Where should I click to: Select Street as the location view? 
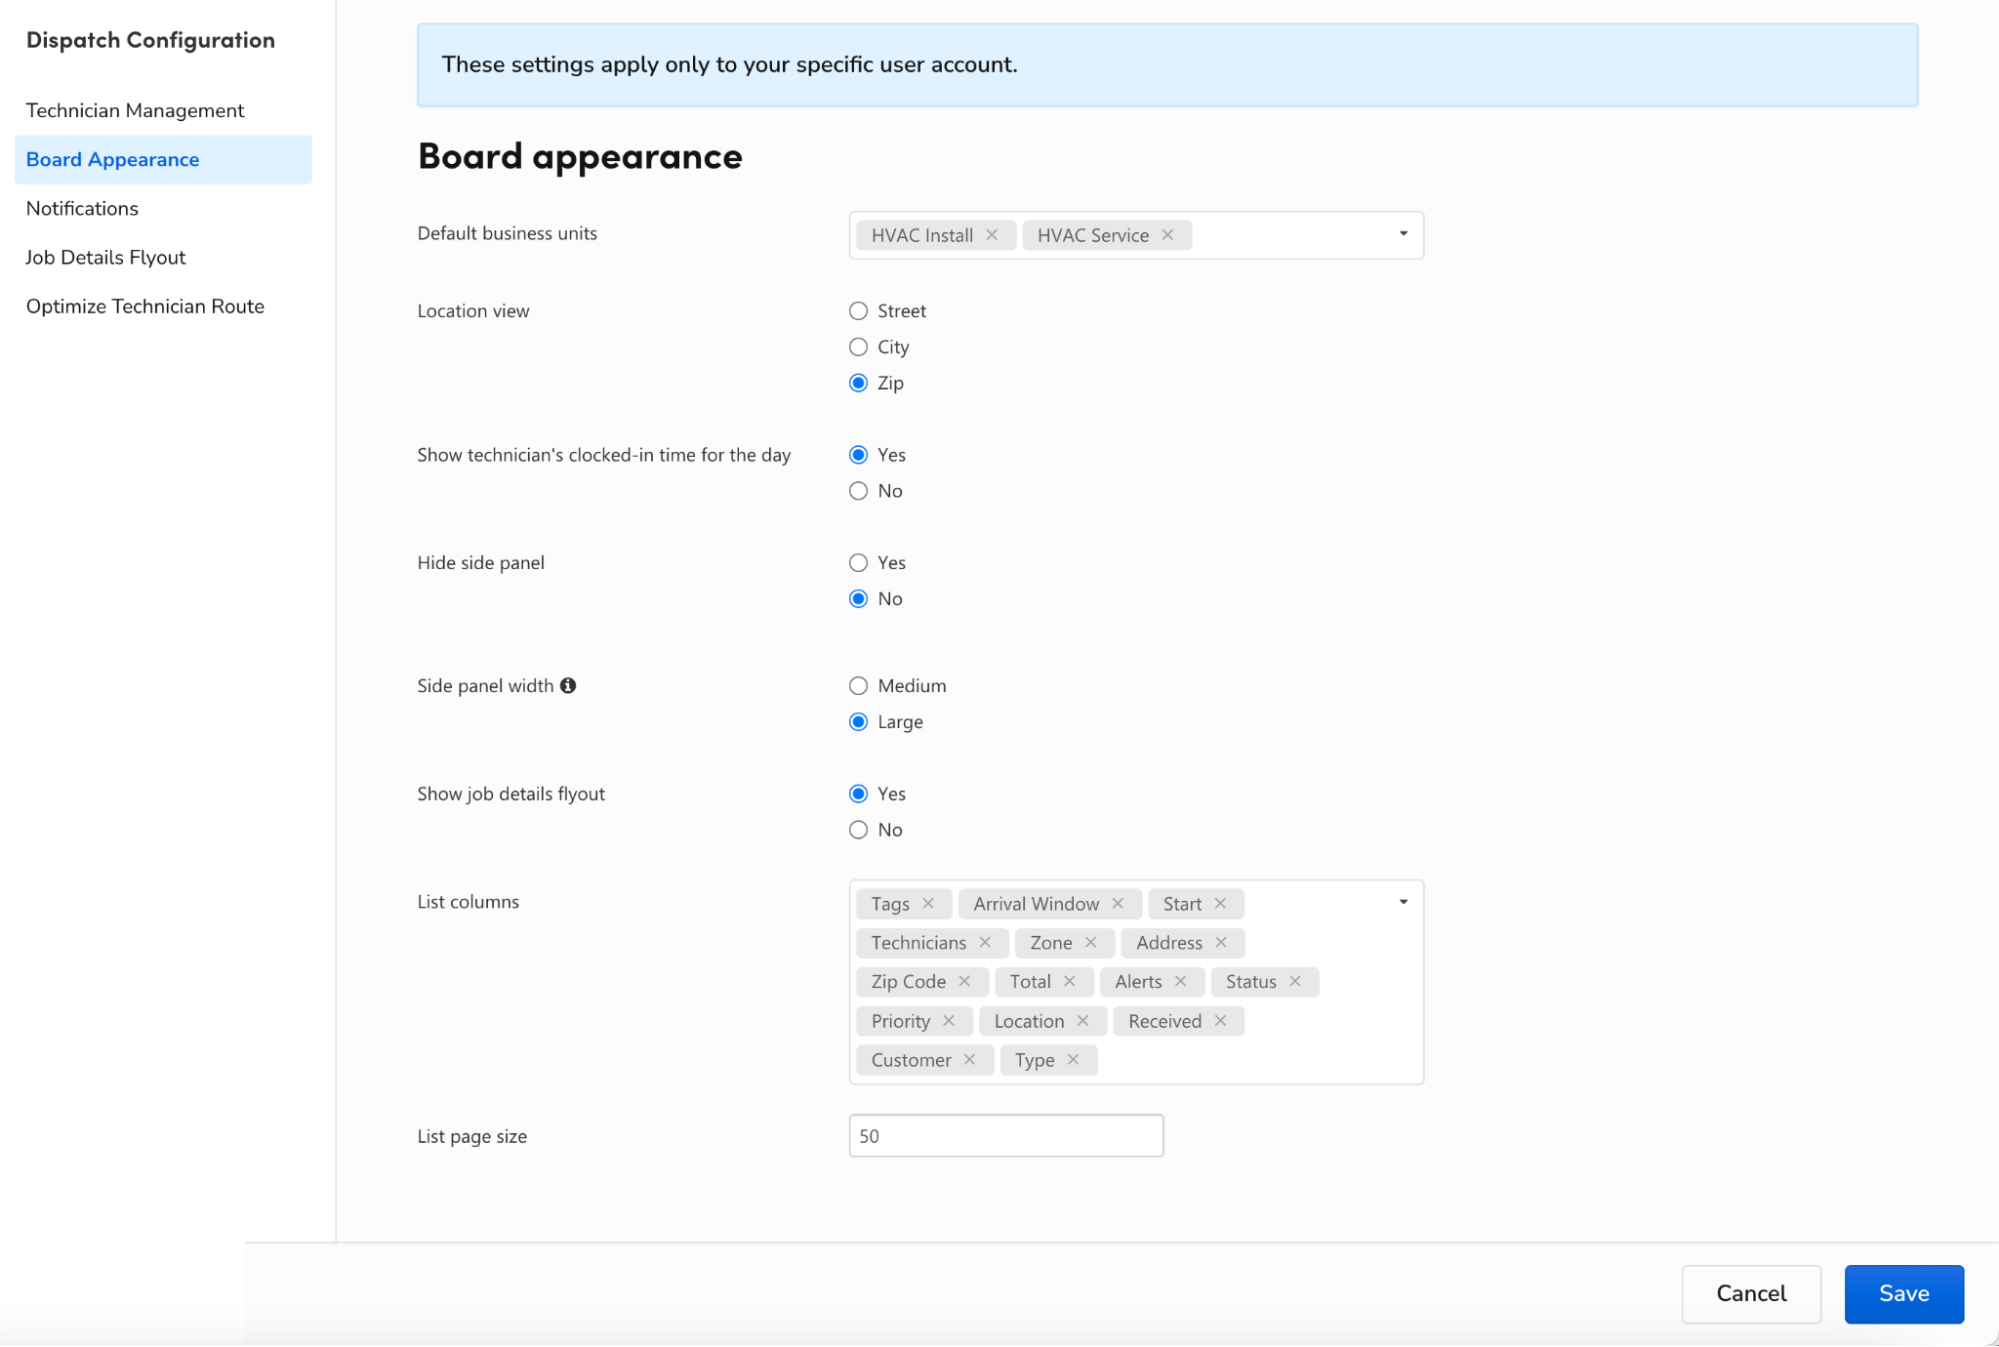[x=858, y=310]
